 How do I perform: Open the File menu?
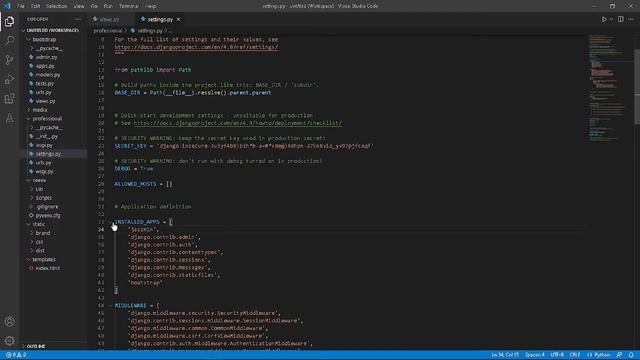coord(21,6)
